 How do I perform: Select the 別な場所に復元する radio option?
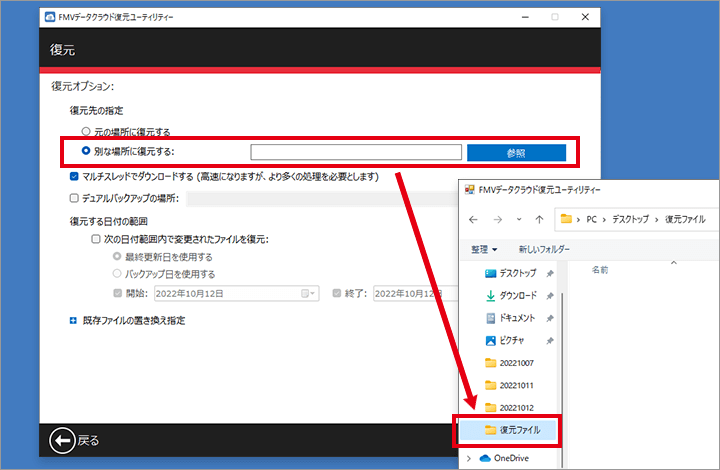(x=86, y=152)
